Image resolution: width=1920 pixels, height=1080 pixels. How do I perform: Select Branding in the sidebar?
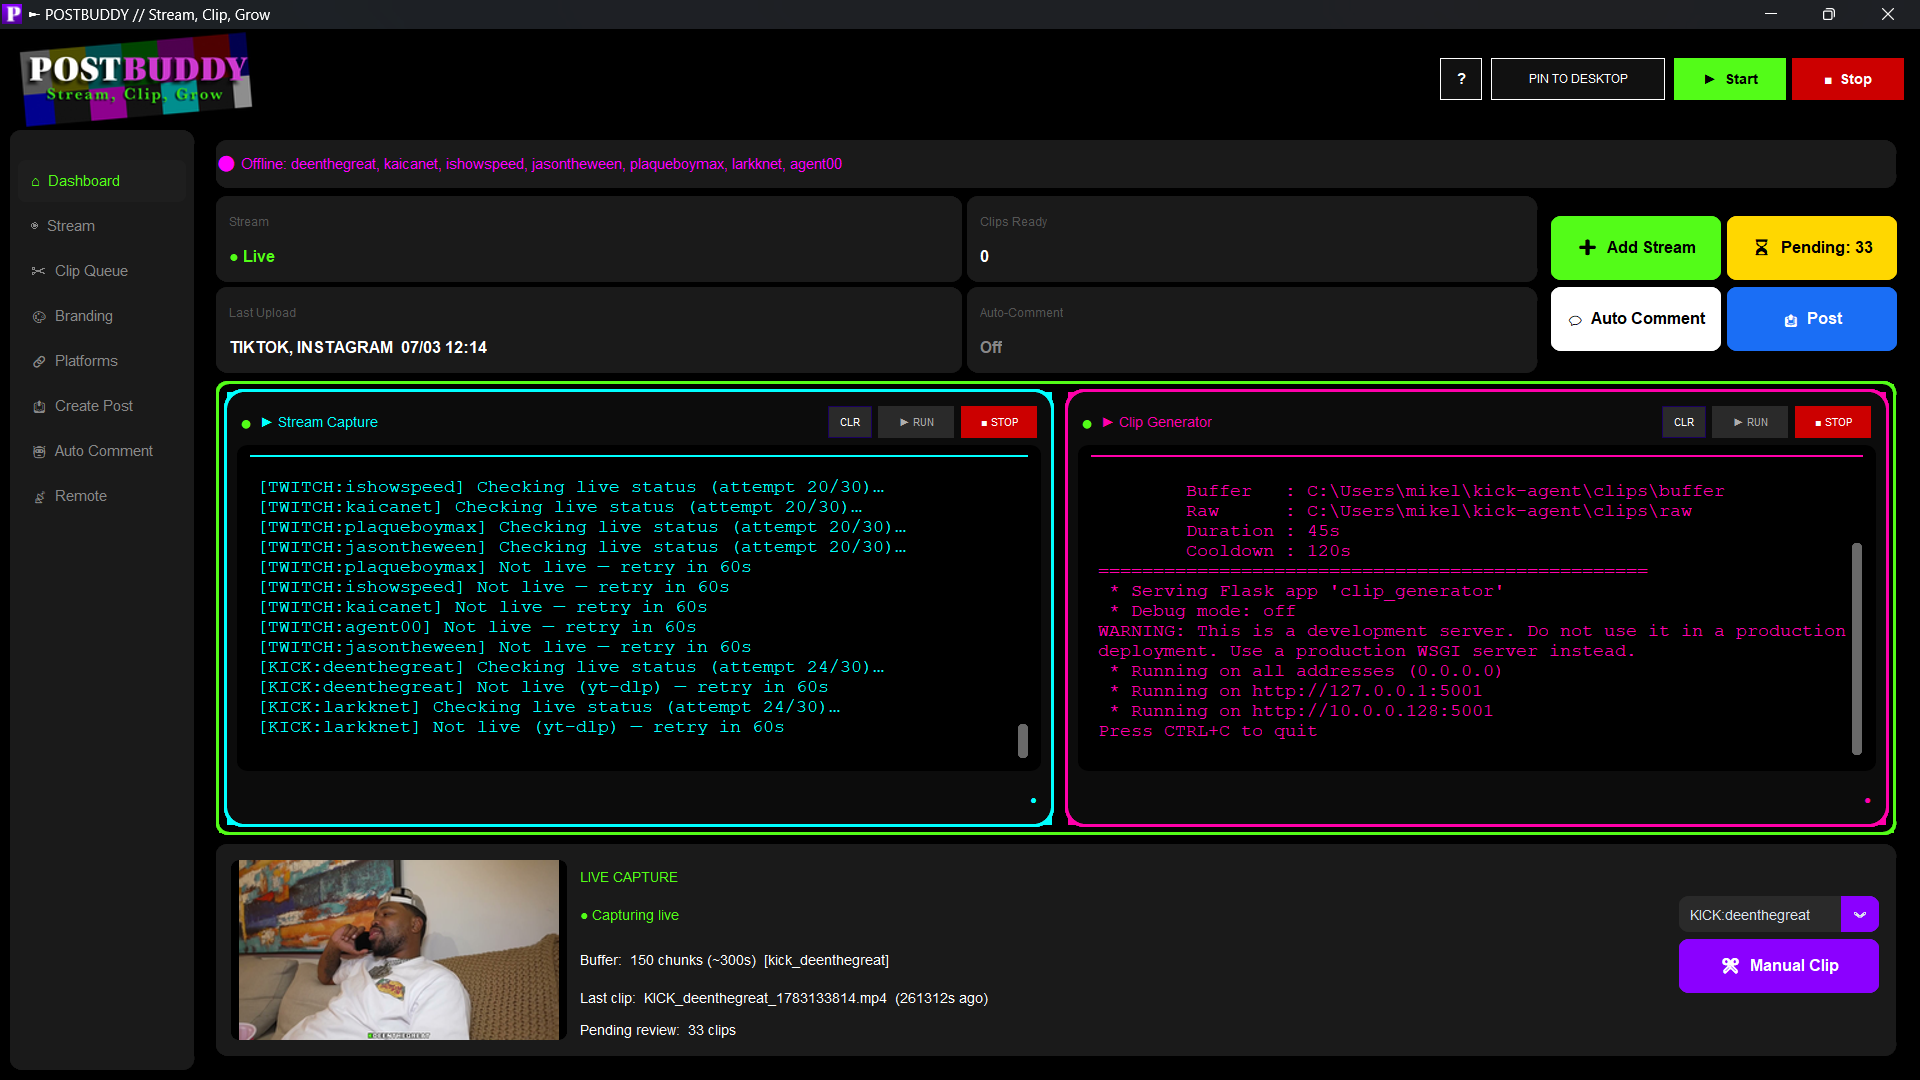[102, 316]
